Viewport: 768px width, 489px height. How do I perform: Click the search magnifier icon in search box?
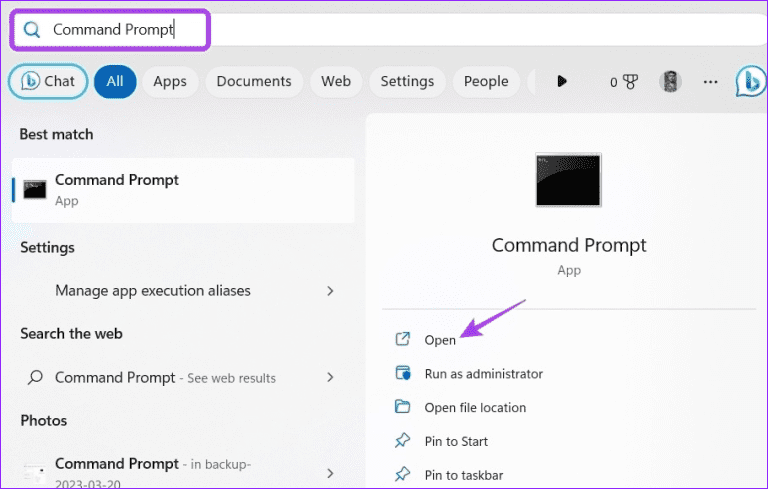pos(32,30)
